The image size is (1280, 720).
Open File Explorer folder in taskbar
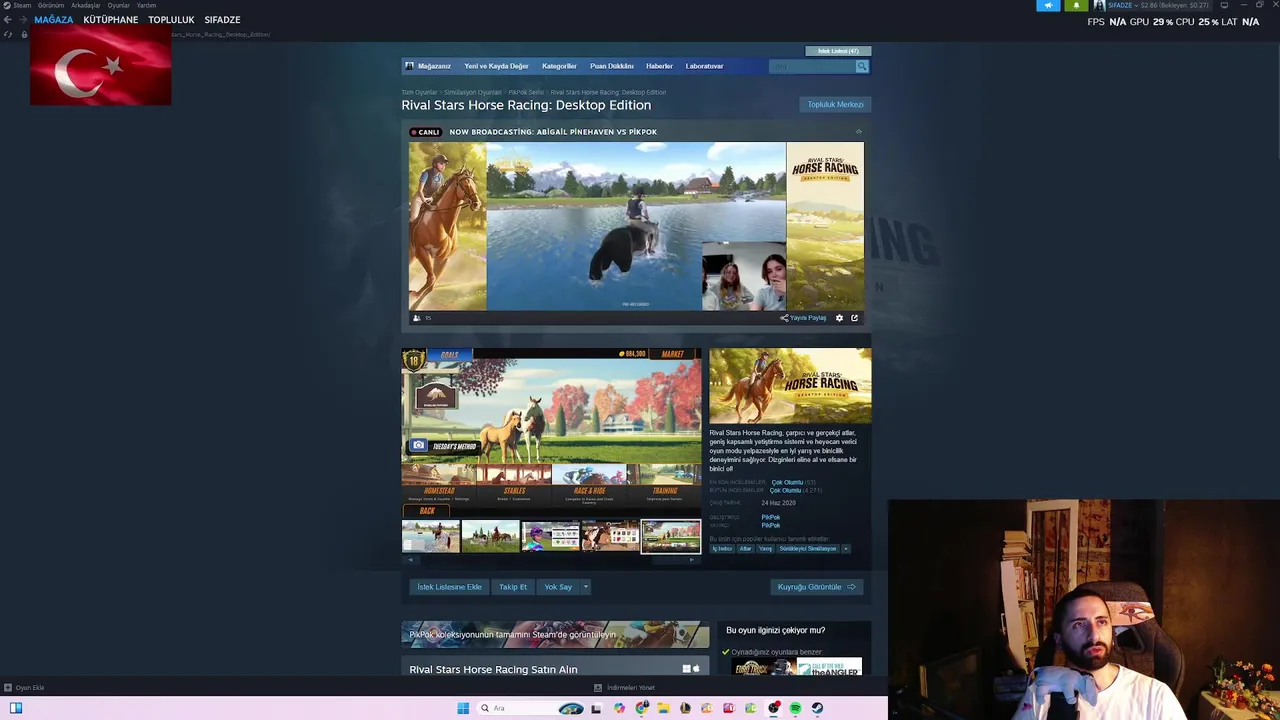[663, 708]
